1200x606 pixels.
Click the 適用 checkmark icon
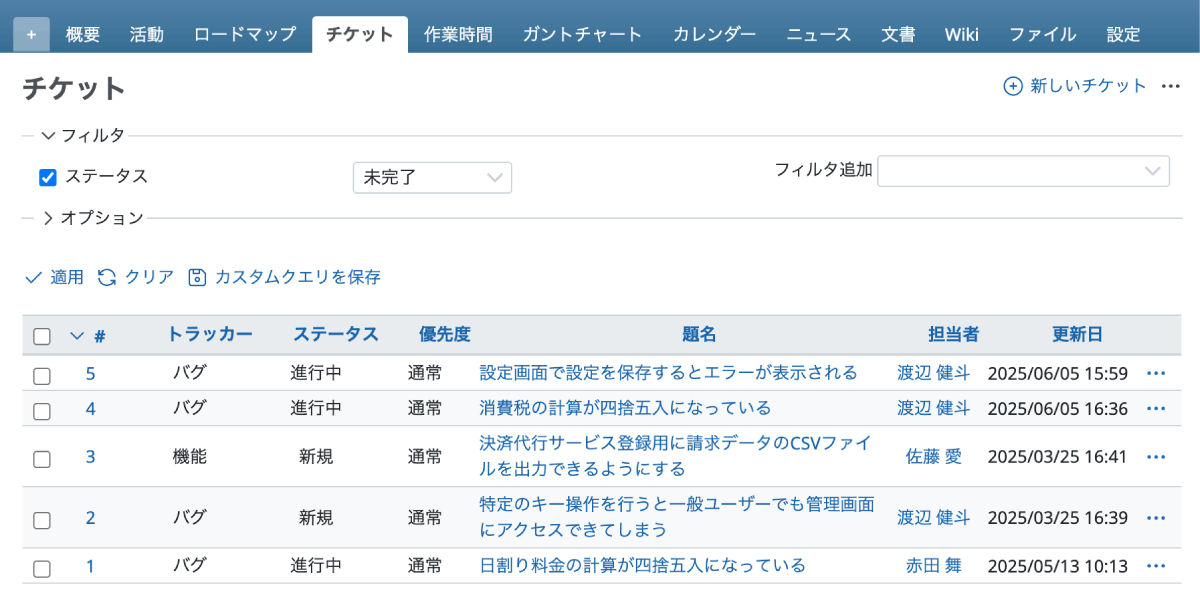tap(33, 277)
